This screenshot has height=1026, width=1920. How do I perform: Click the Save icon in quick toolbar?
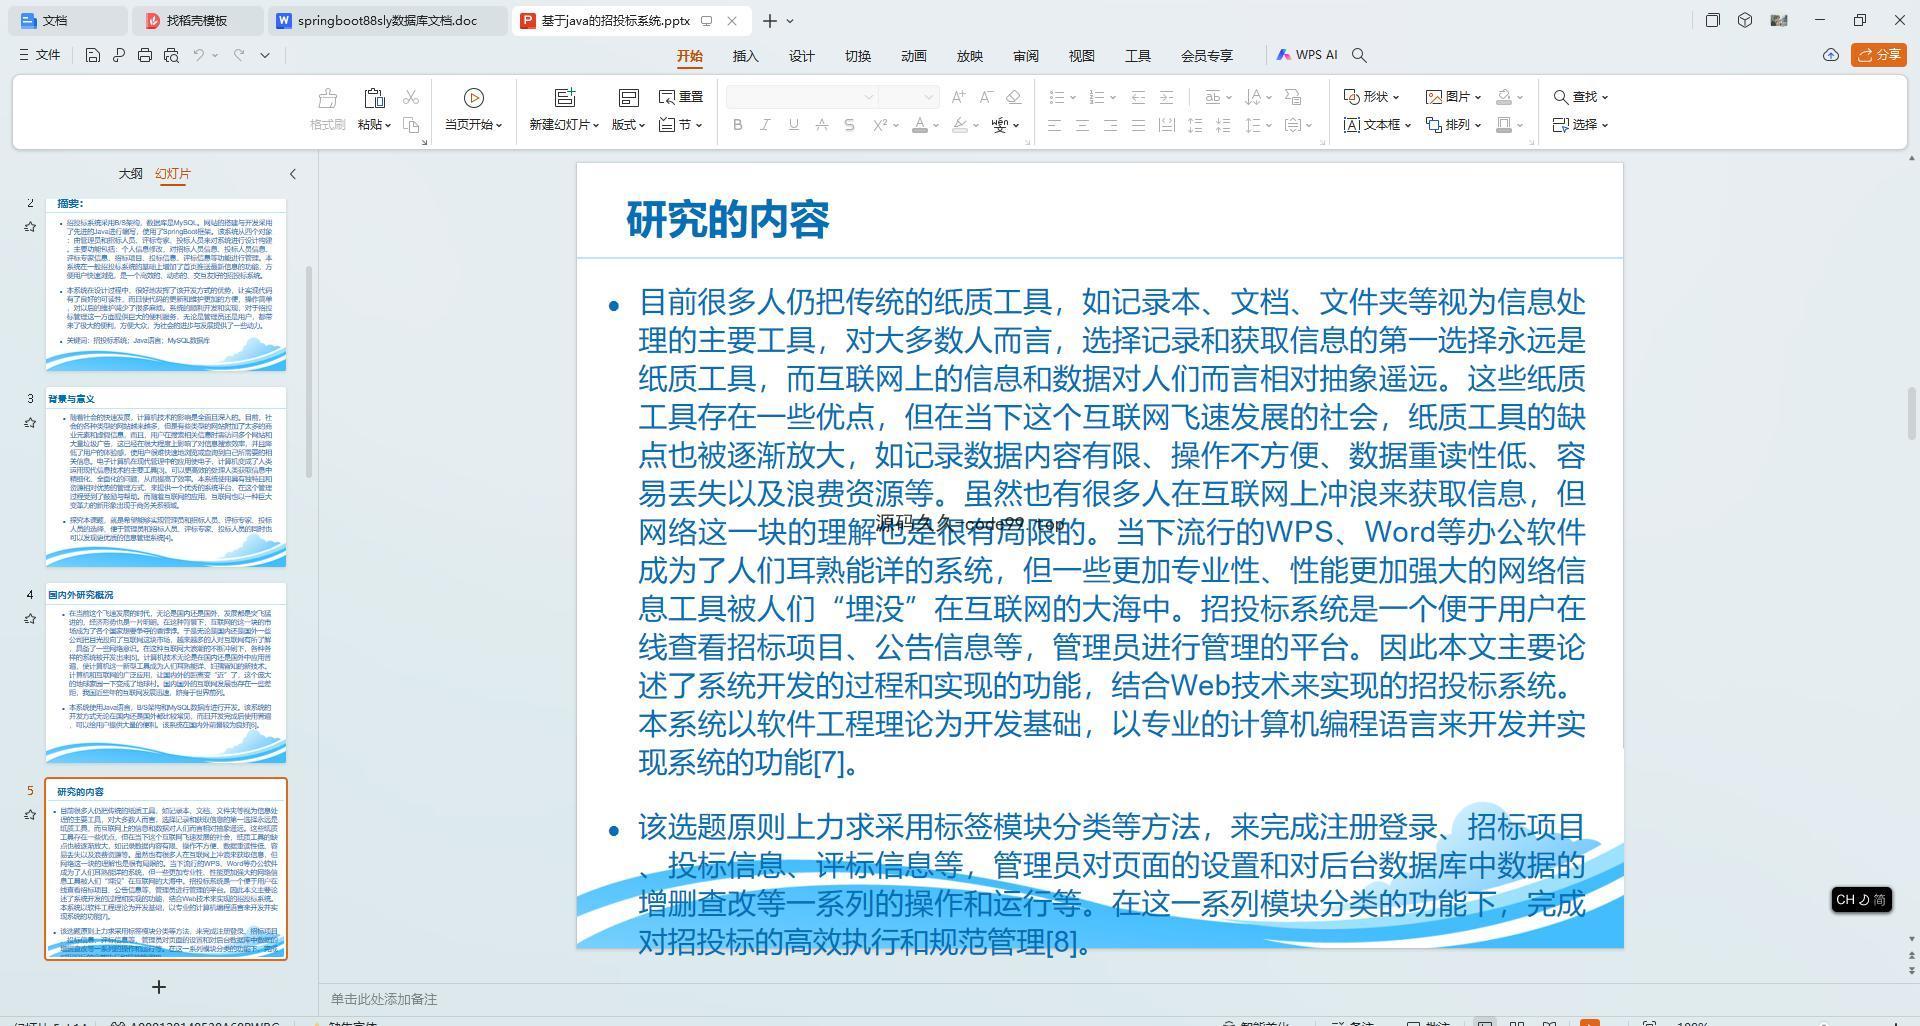coord(92,55)
